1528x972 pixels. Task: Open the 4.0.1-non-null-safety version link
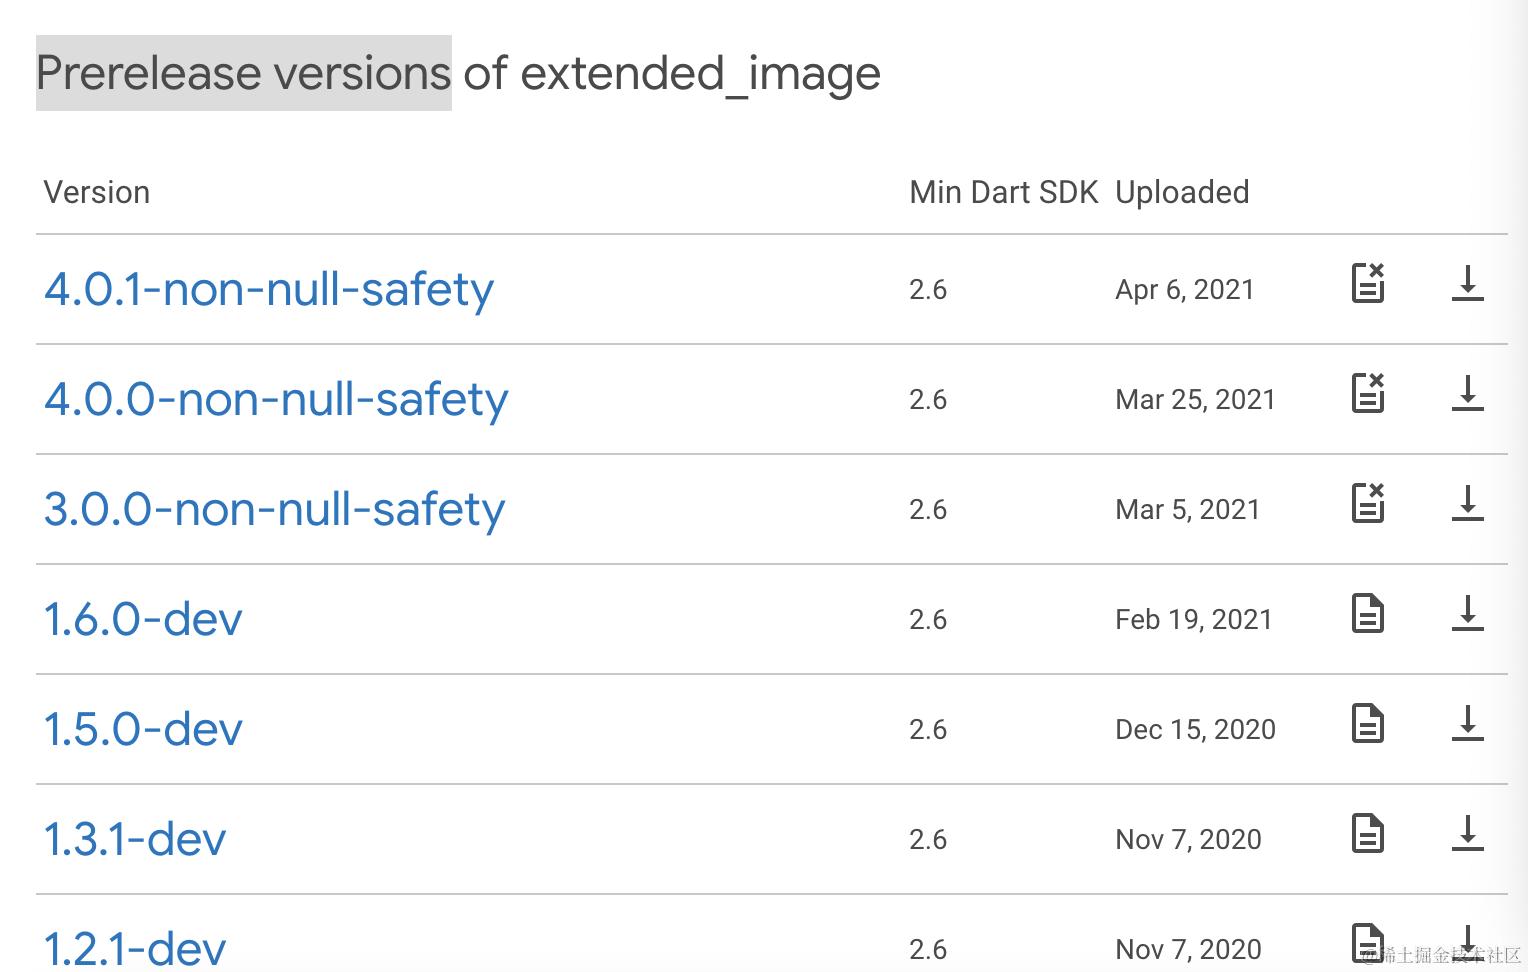coord(269,290)
